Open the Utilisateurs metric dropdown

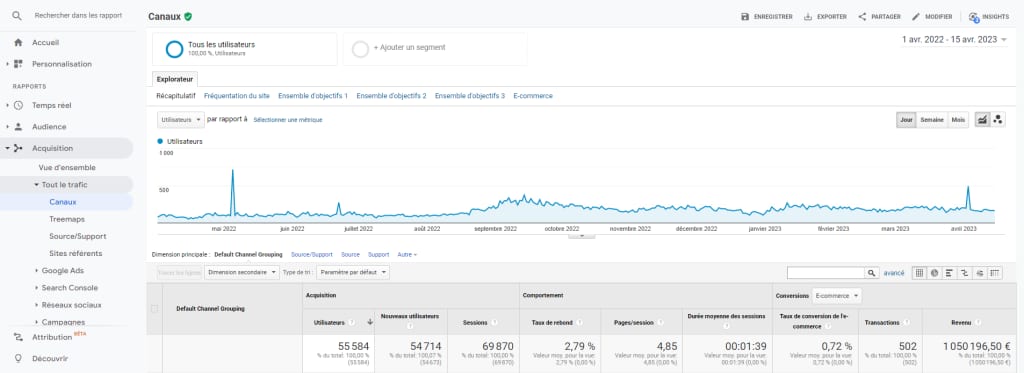181,120
